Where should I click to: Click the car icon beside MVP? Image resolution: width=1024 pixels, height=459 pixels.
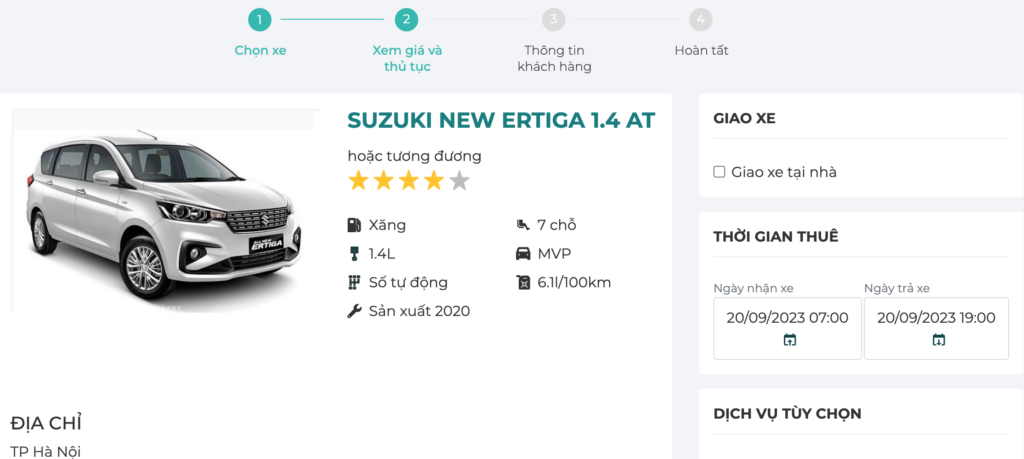point(522,254)
